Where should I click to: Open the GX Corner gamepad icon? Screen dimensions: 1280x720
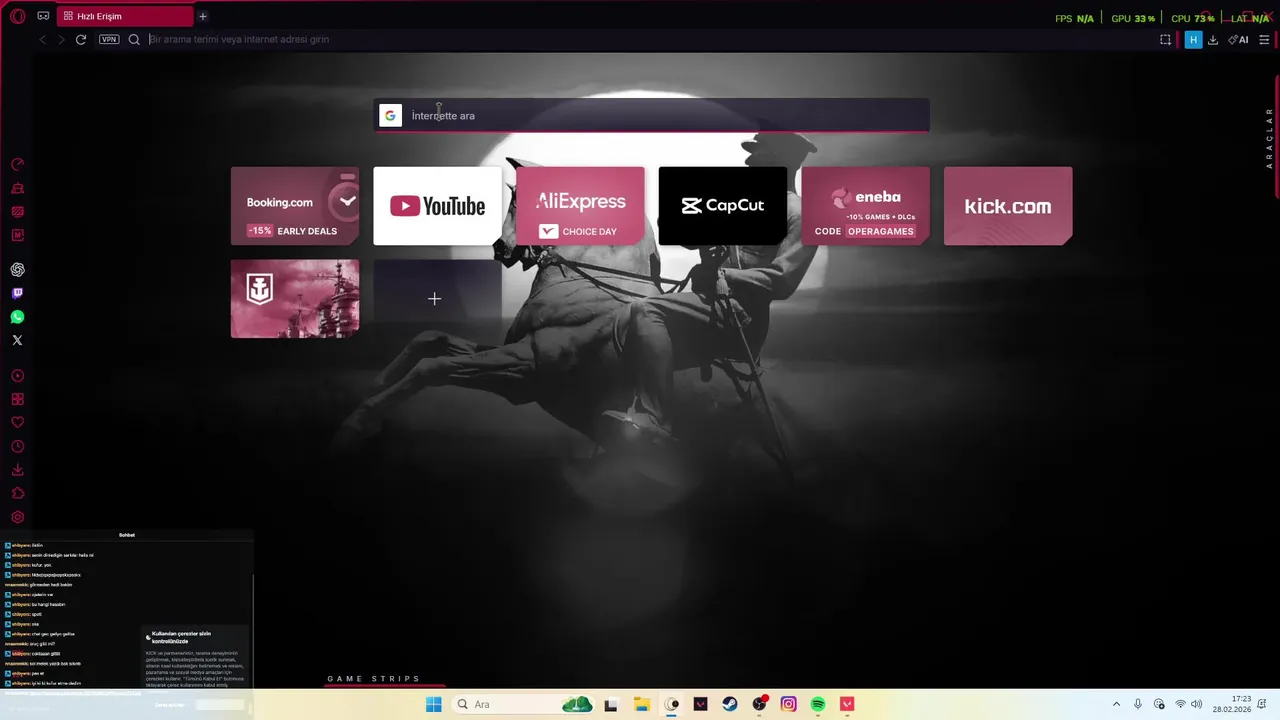pyautogui.click(x=43, y=16)
